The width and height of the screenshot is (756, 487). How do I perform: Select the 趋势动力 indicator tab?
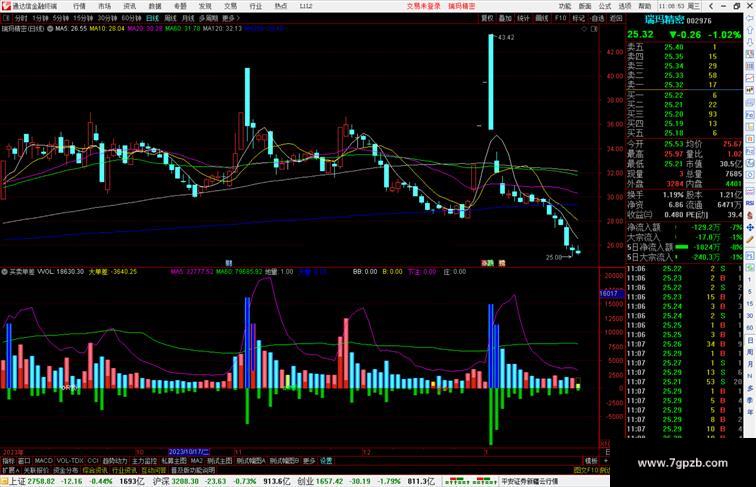pyautogui.click(x=115, y=461)
